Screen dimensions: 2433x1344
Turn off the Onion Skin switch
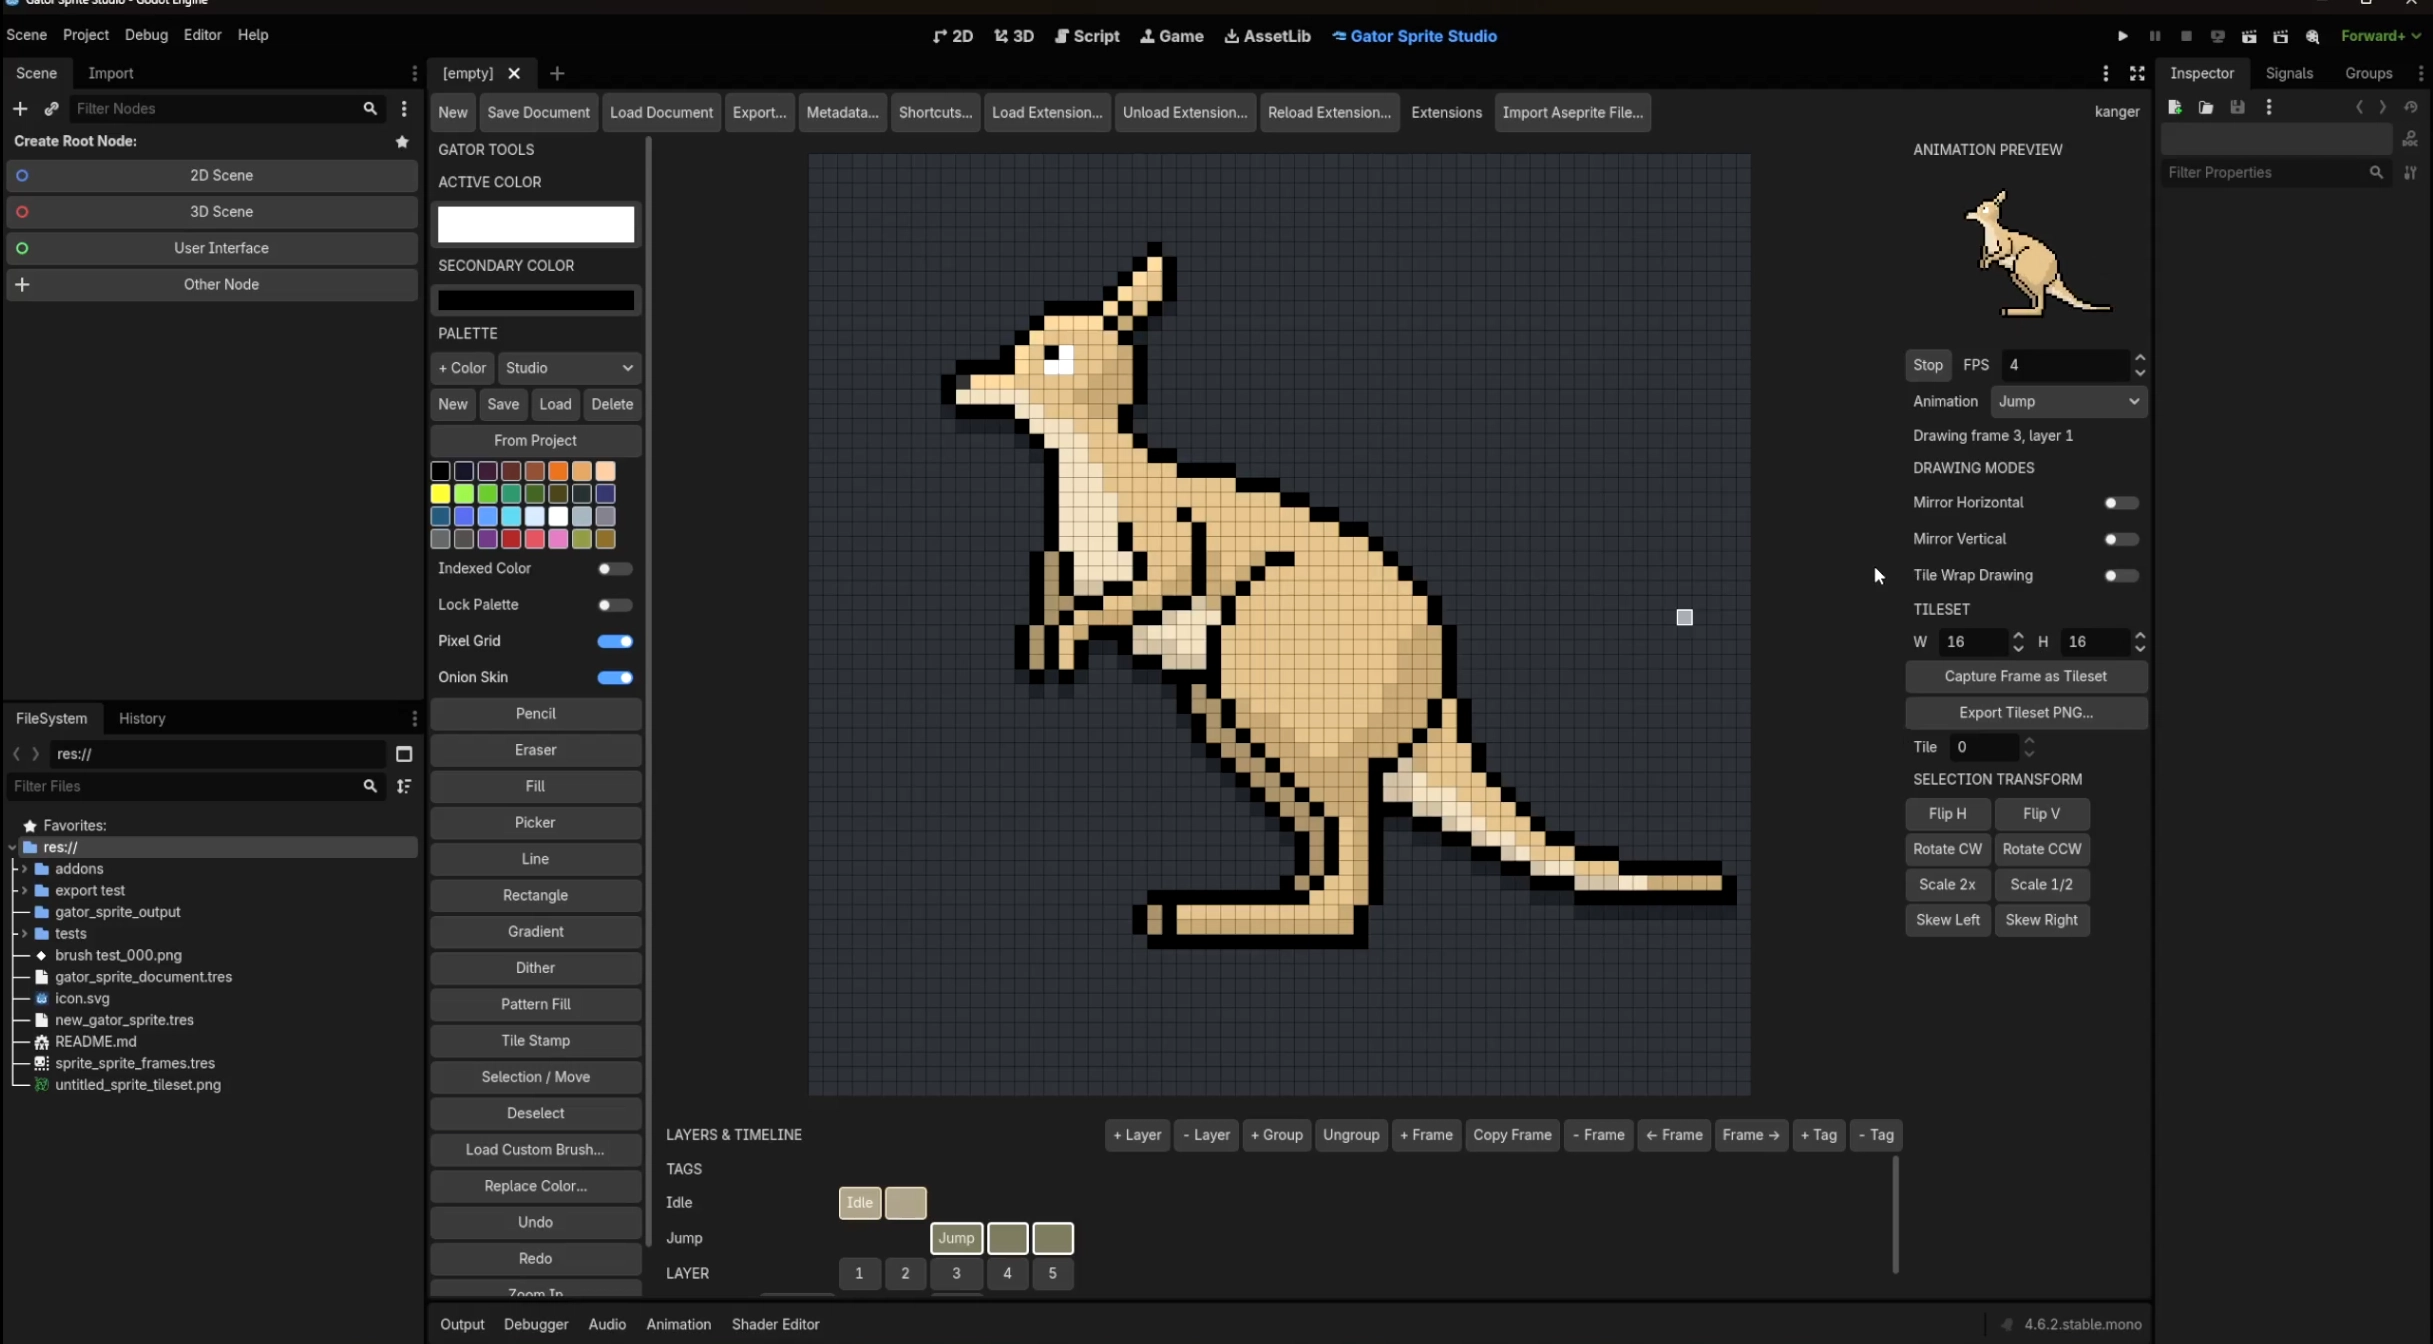click(x=614, y=677)
